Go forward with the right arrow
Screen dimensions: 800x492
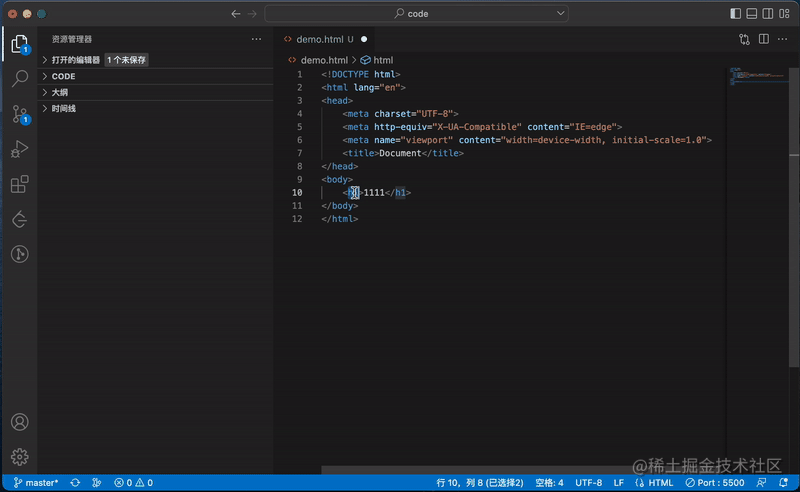pos(252,14)
